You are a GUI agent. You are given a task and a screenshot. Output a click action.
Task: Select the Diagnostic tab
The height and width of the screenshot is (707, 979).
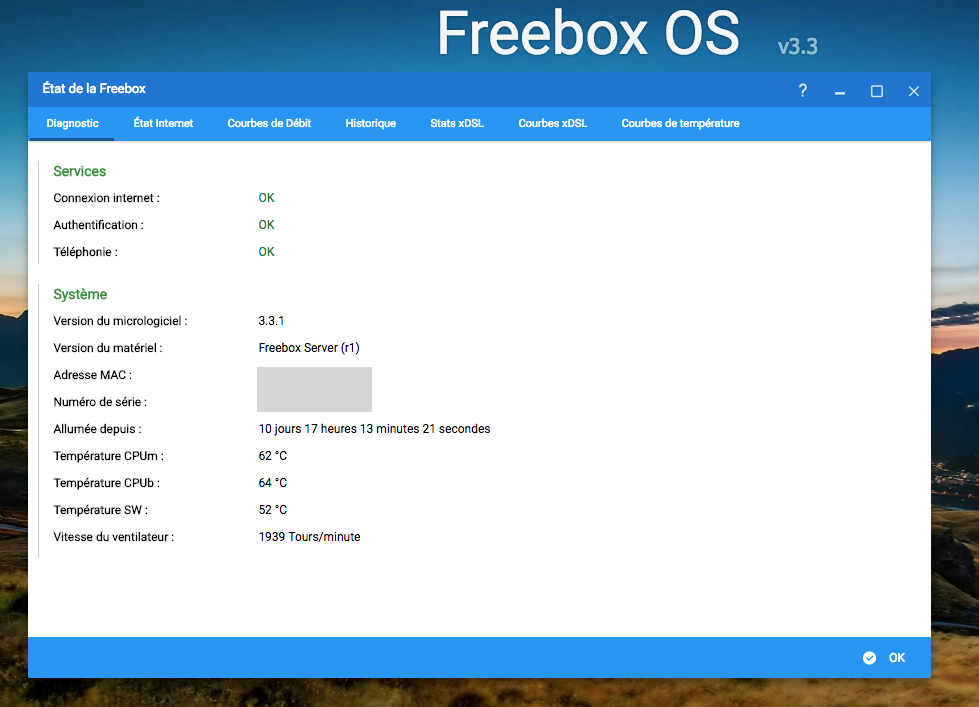tap(72, 123)
